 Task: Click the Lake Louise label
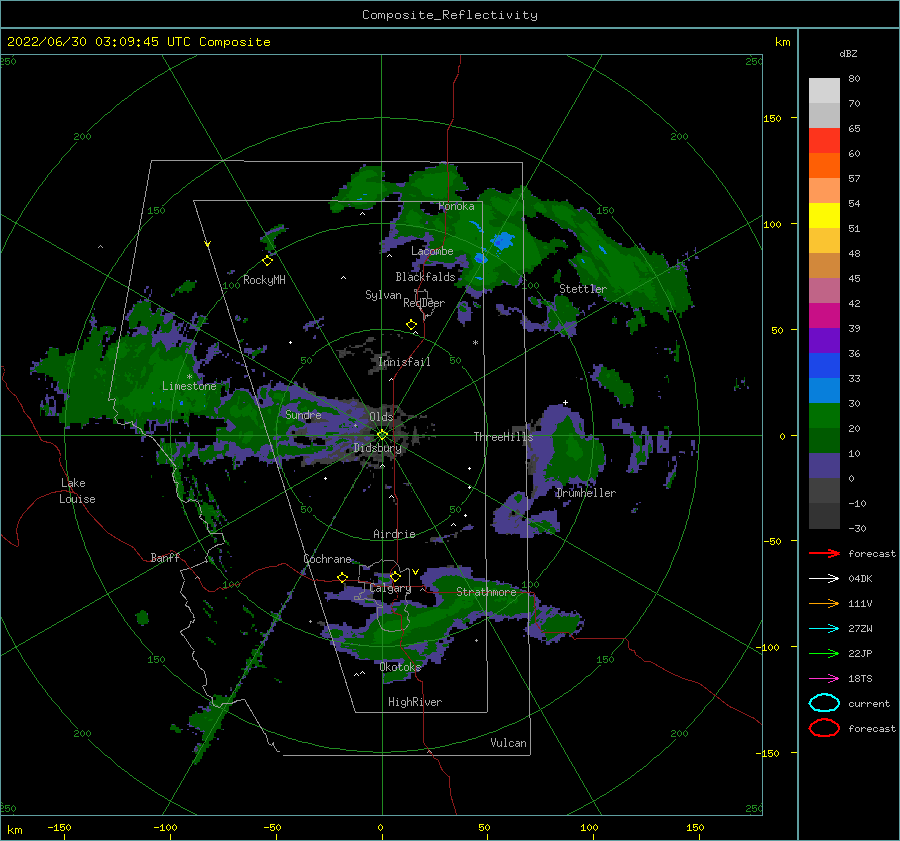77,491
